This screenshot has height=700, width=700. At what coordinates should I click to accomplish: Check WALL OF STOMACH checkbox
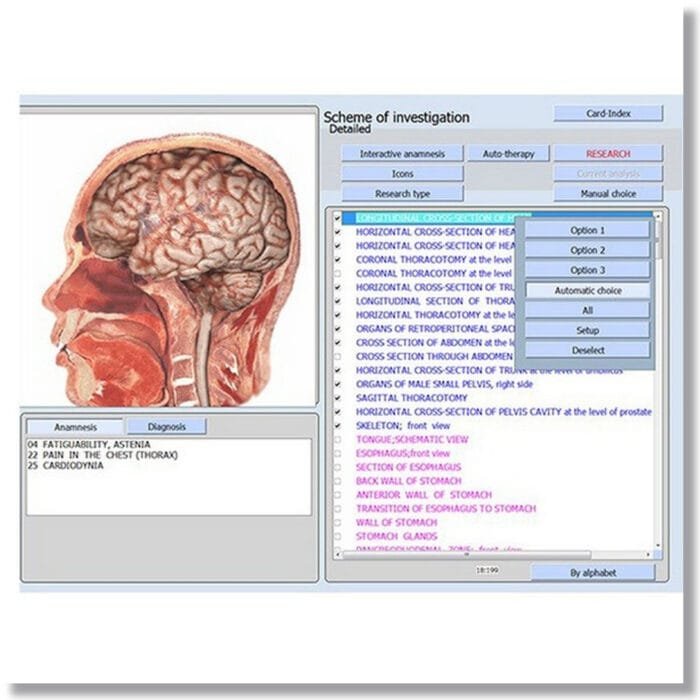pos(338,522)
